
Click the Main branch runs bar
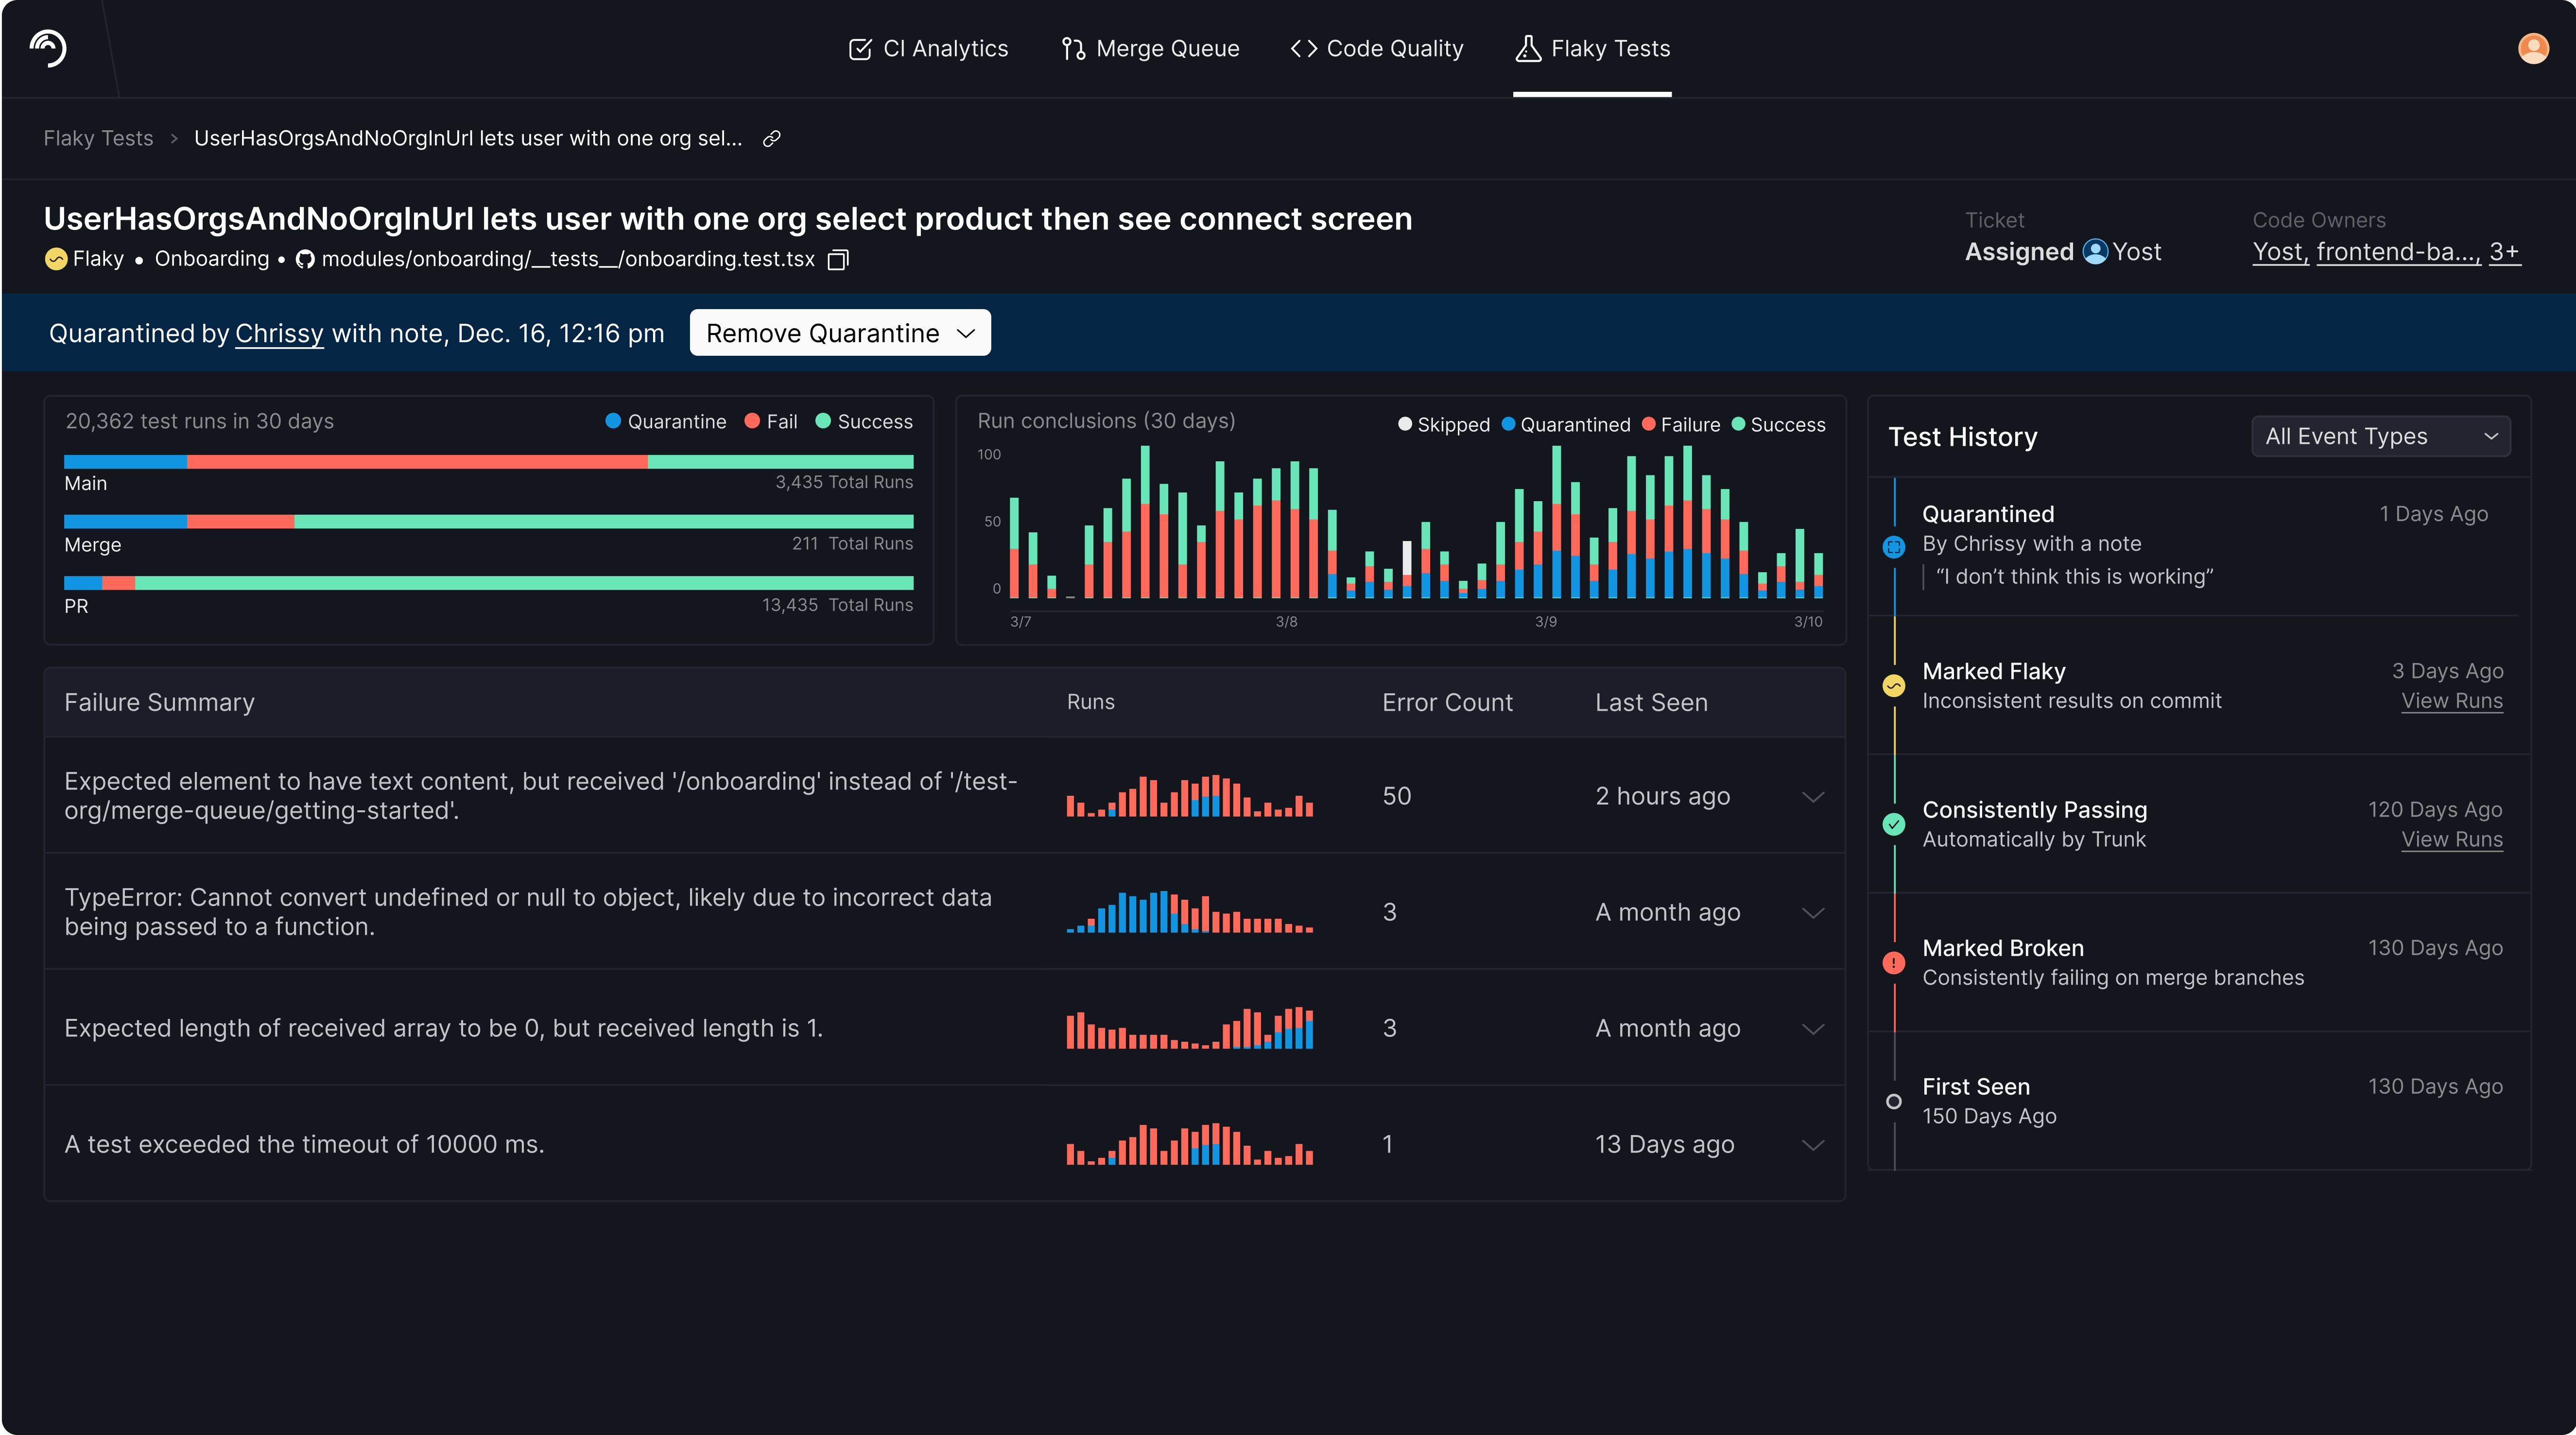click(489, 462)
